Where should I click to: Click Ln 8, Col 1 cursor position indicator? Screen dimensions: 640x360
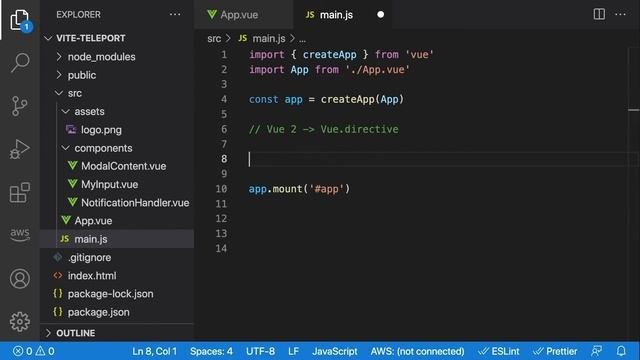pyautogui.click(x=154, y=351)
